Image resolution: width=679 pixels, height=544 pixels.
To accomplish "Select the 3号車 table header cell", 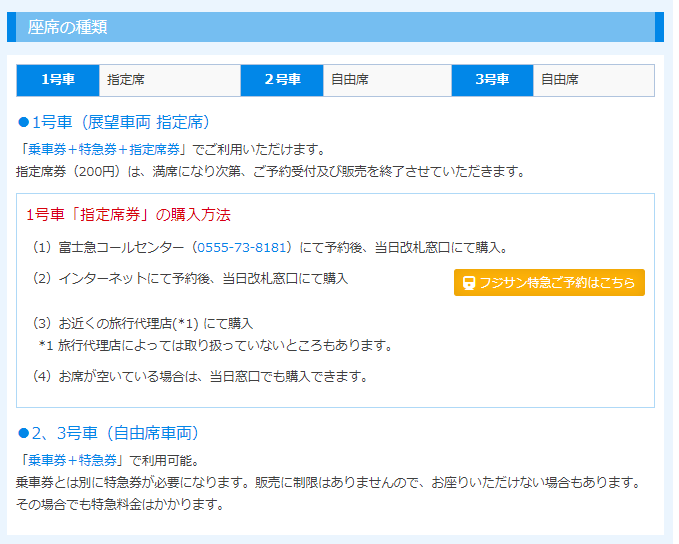I will (x=492, y=80).
